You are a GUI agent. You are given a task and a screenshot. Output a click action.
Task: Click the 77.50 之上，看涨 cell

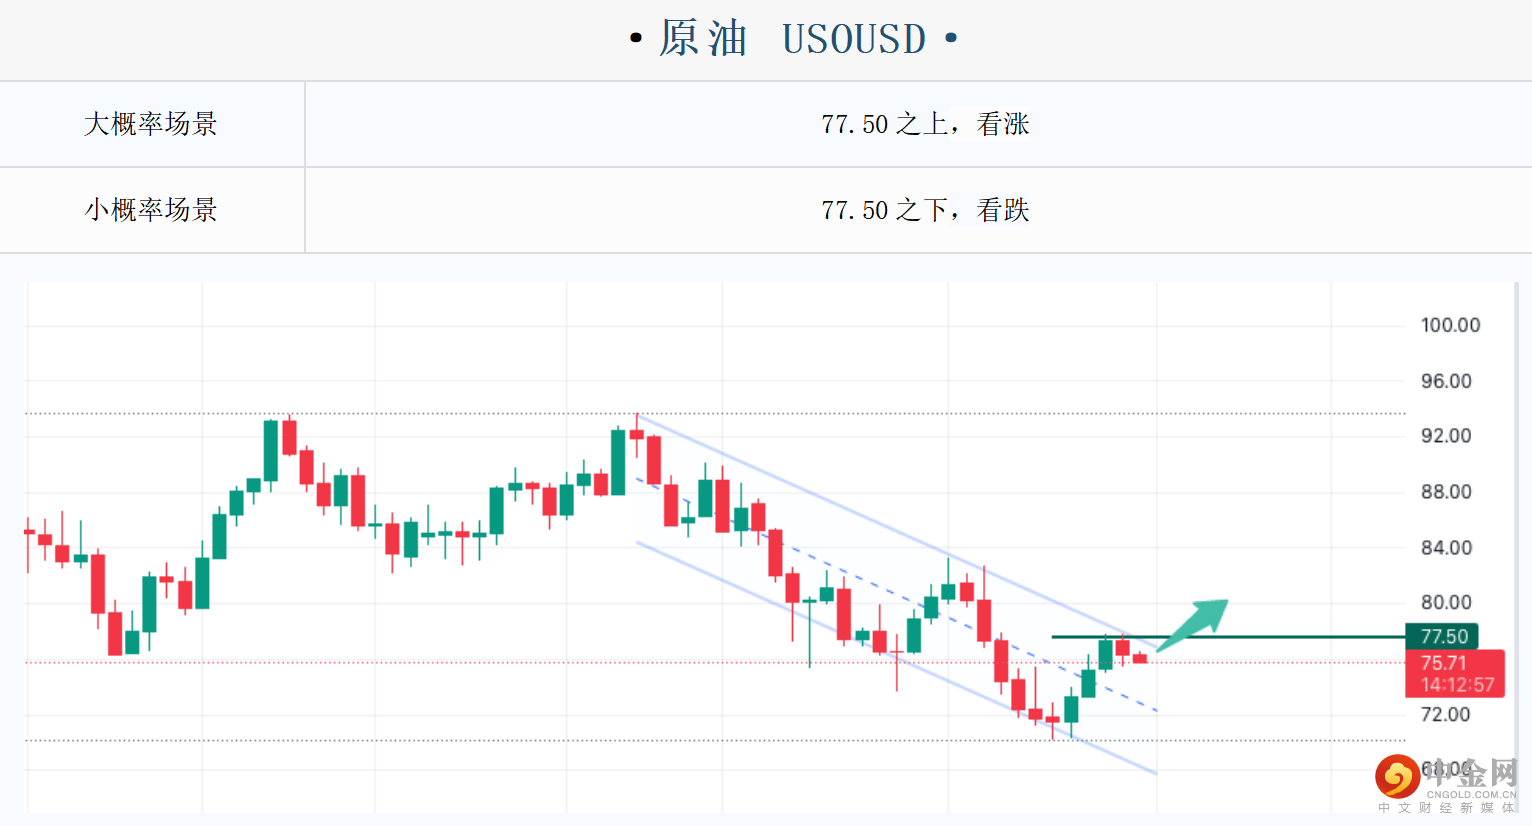point(925,124)
